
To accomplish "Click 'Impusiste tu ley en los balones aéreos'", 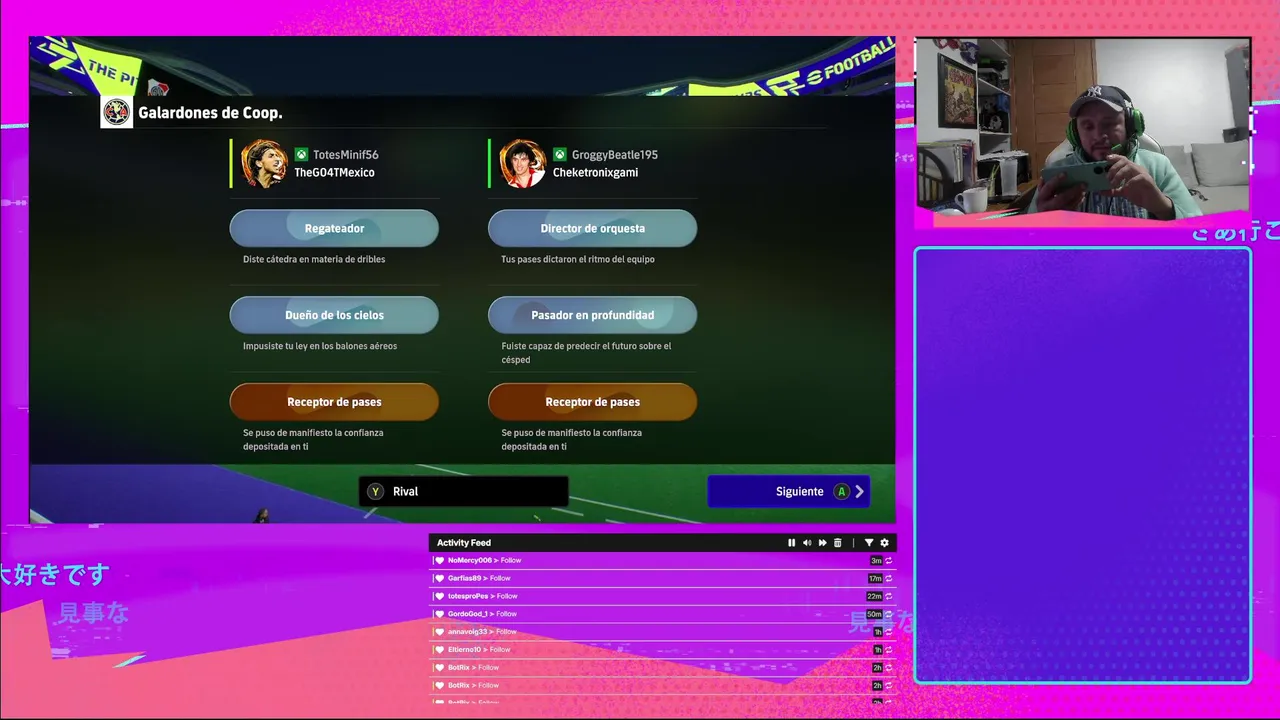I will click(x=320, y=346).
